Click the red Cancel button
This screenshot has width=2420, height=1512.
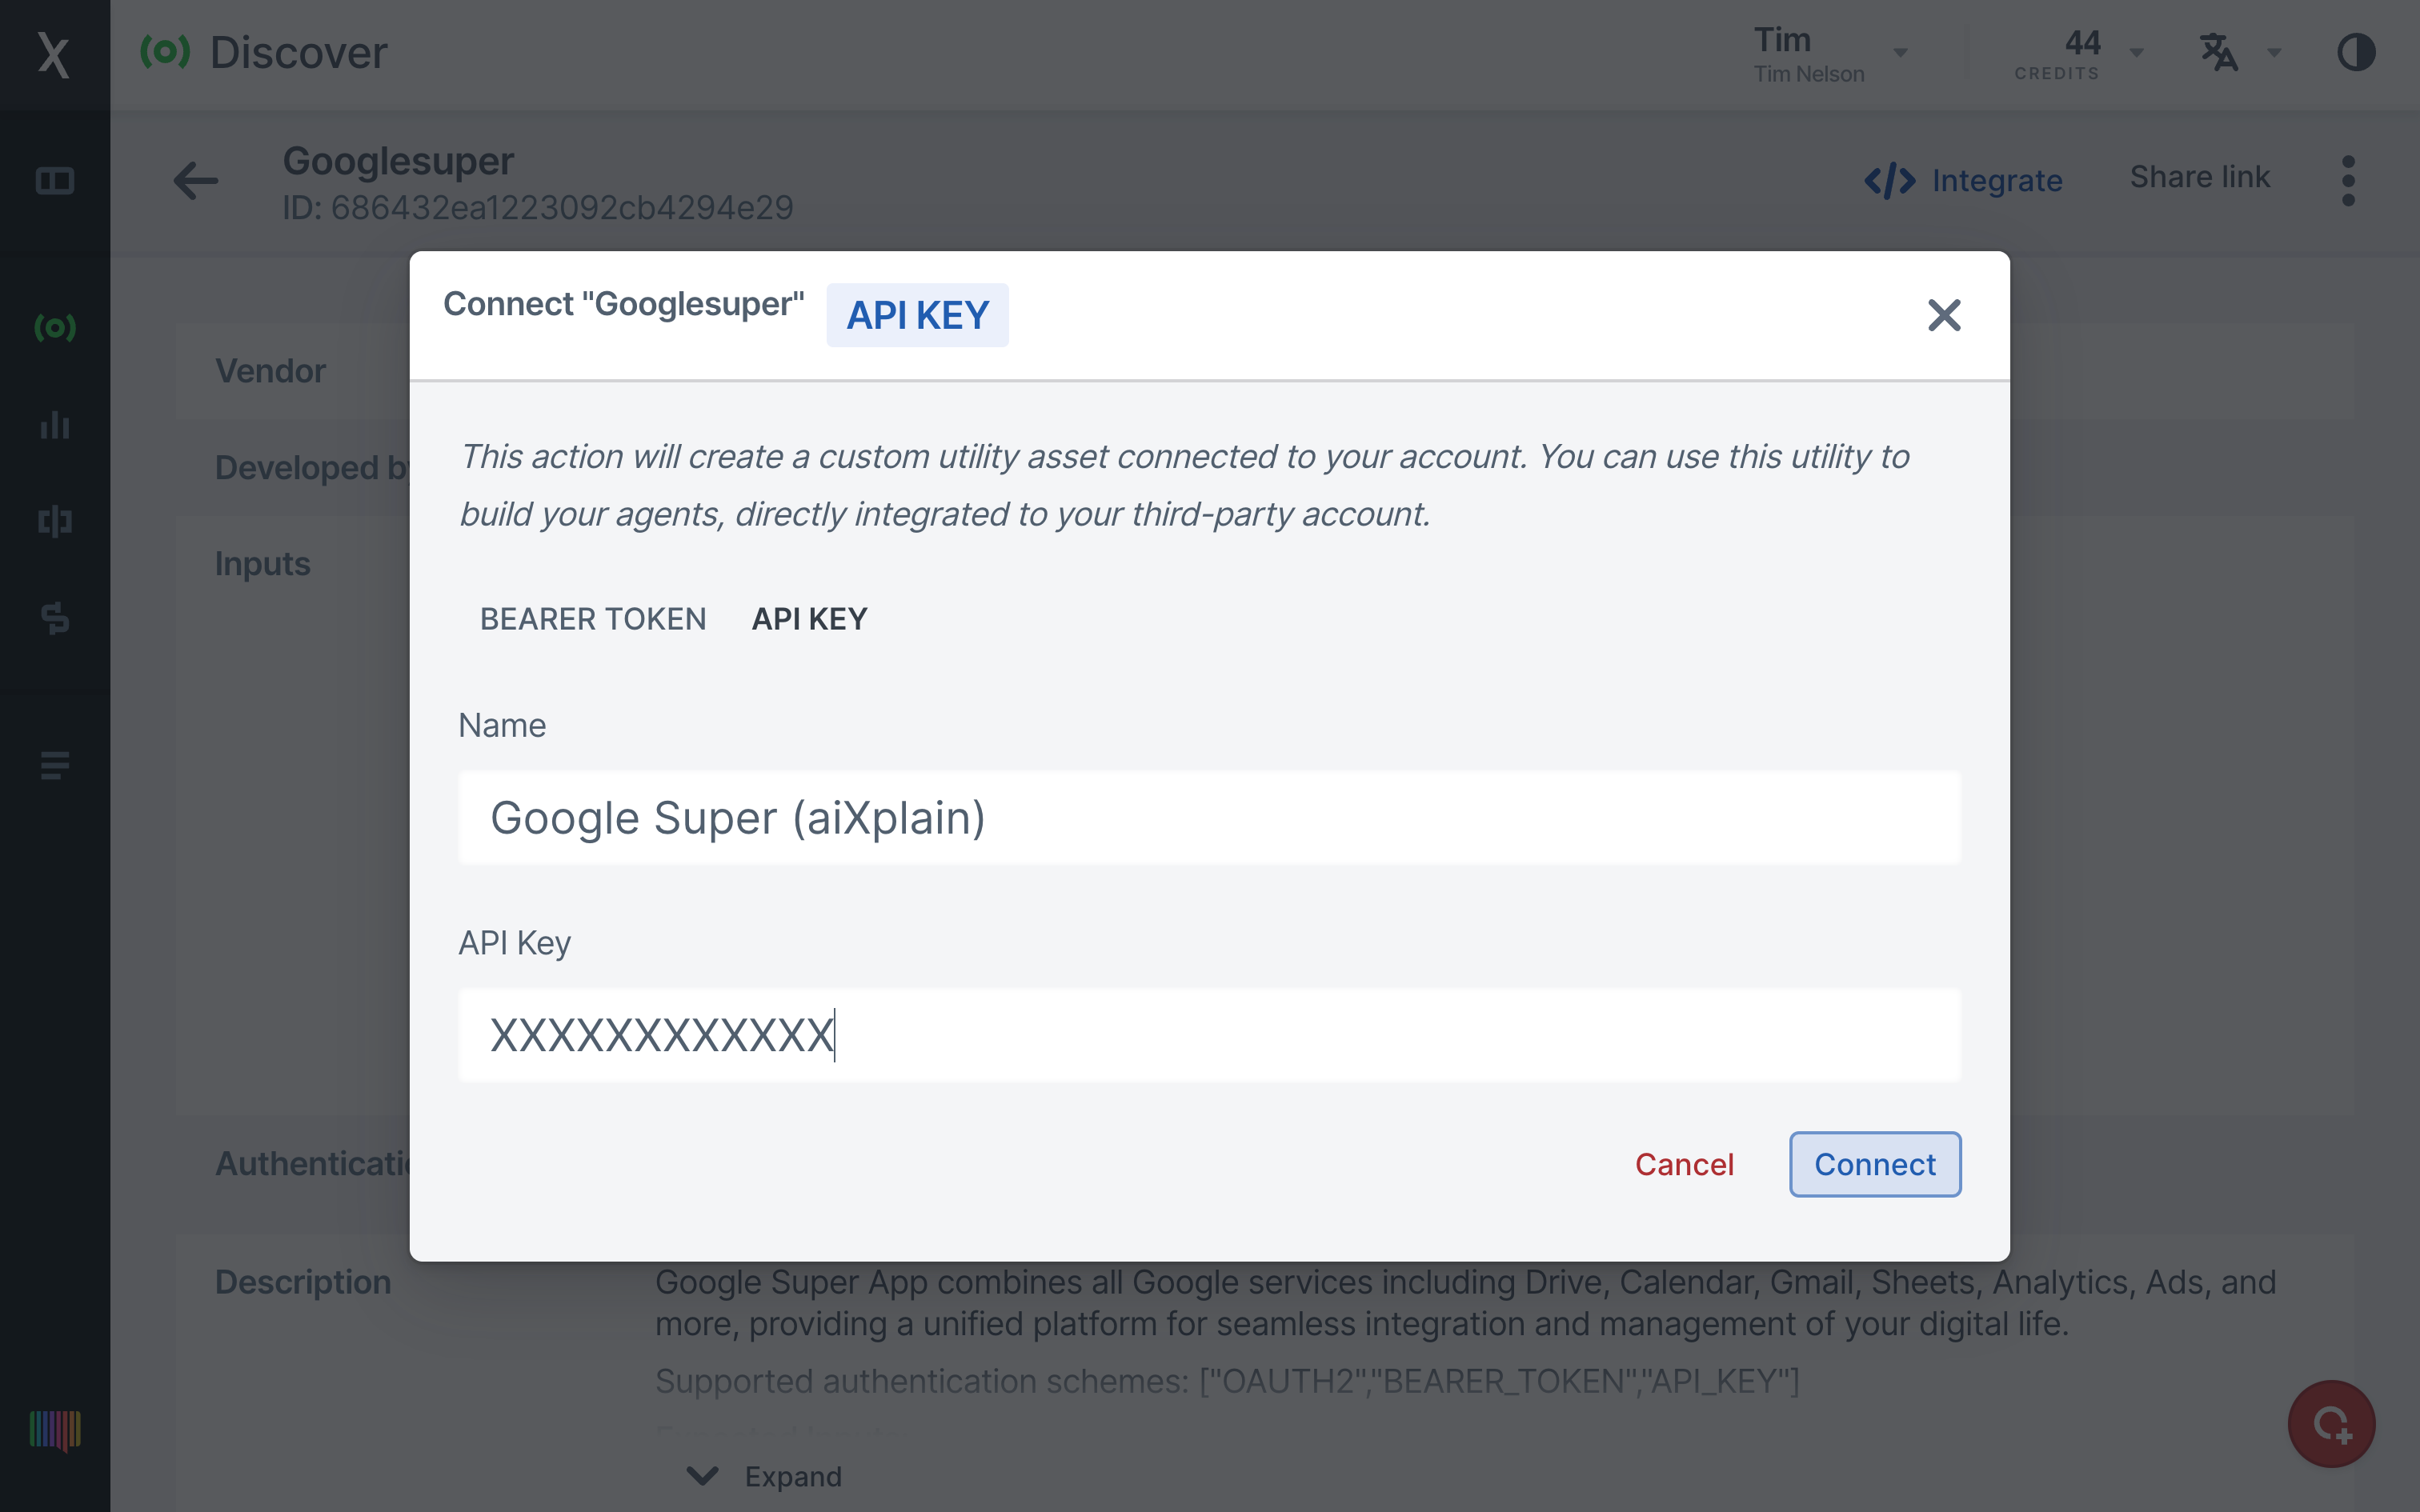pyautogui.click(x=1684, y=1164)
